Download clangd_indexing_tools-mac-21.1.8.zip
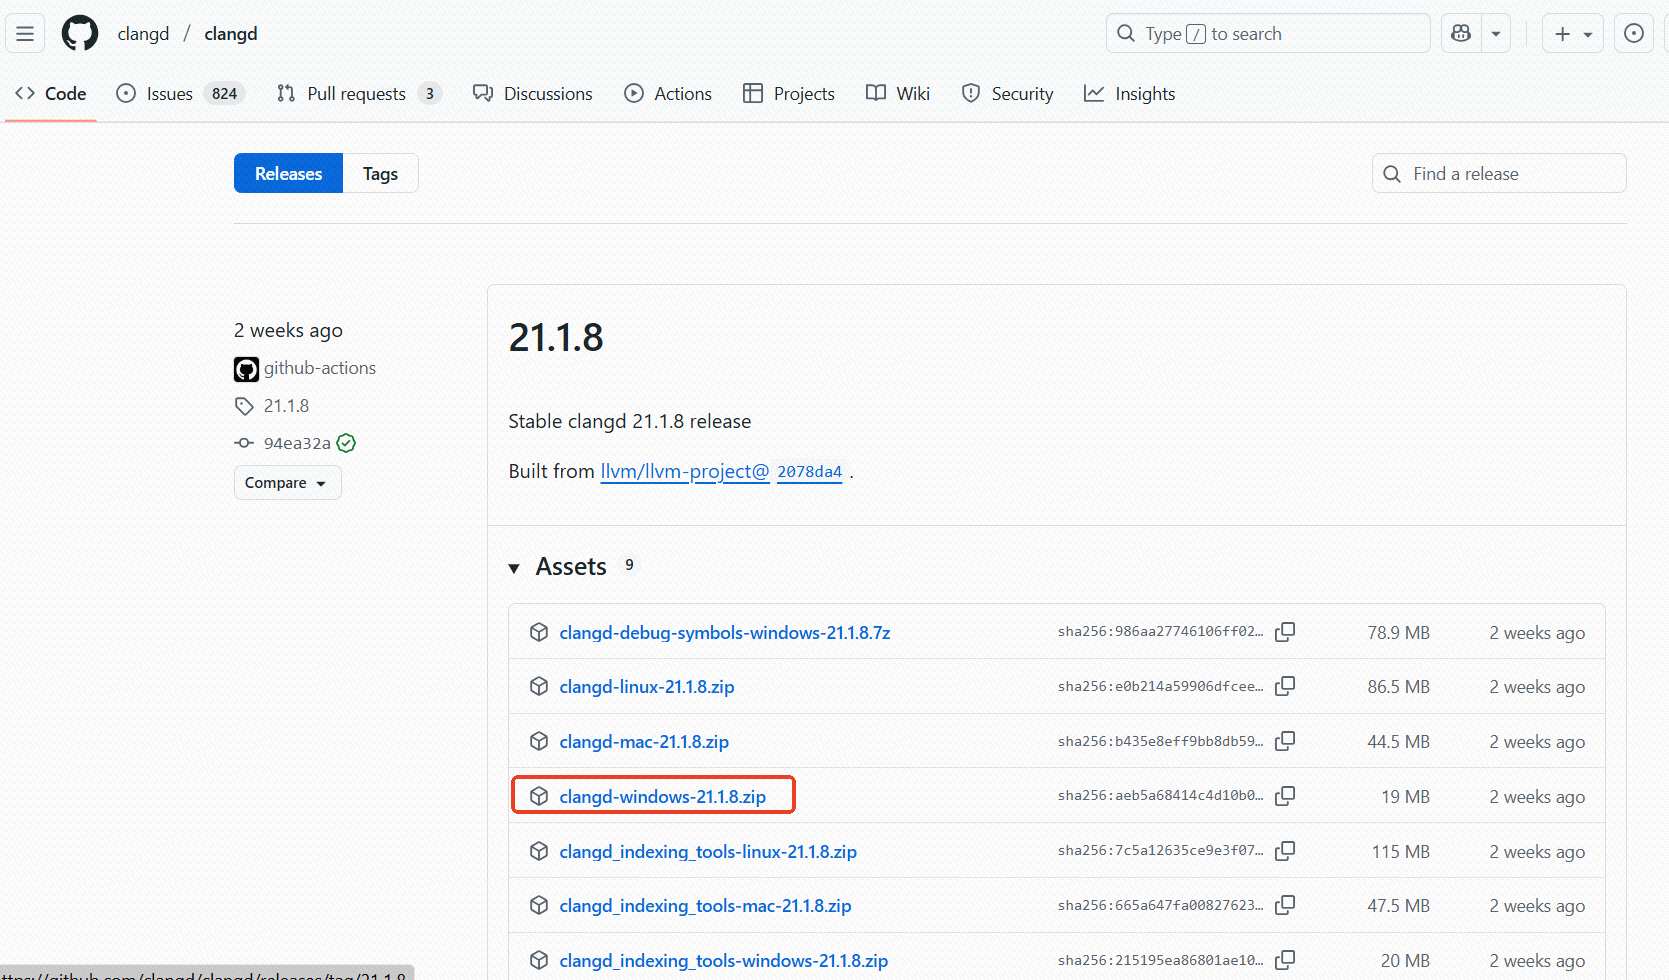The image size is (1669, 980). click(705, 906)
